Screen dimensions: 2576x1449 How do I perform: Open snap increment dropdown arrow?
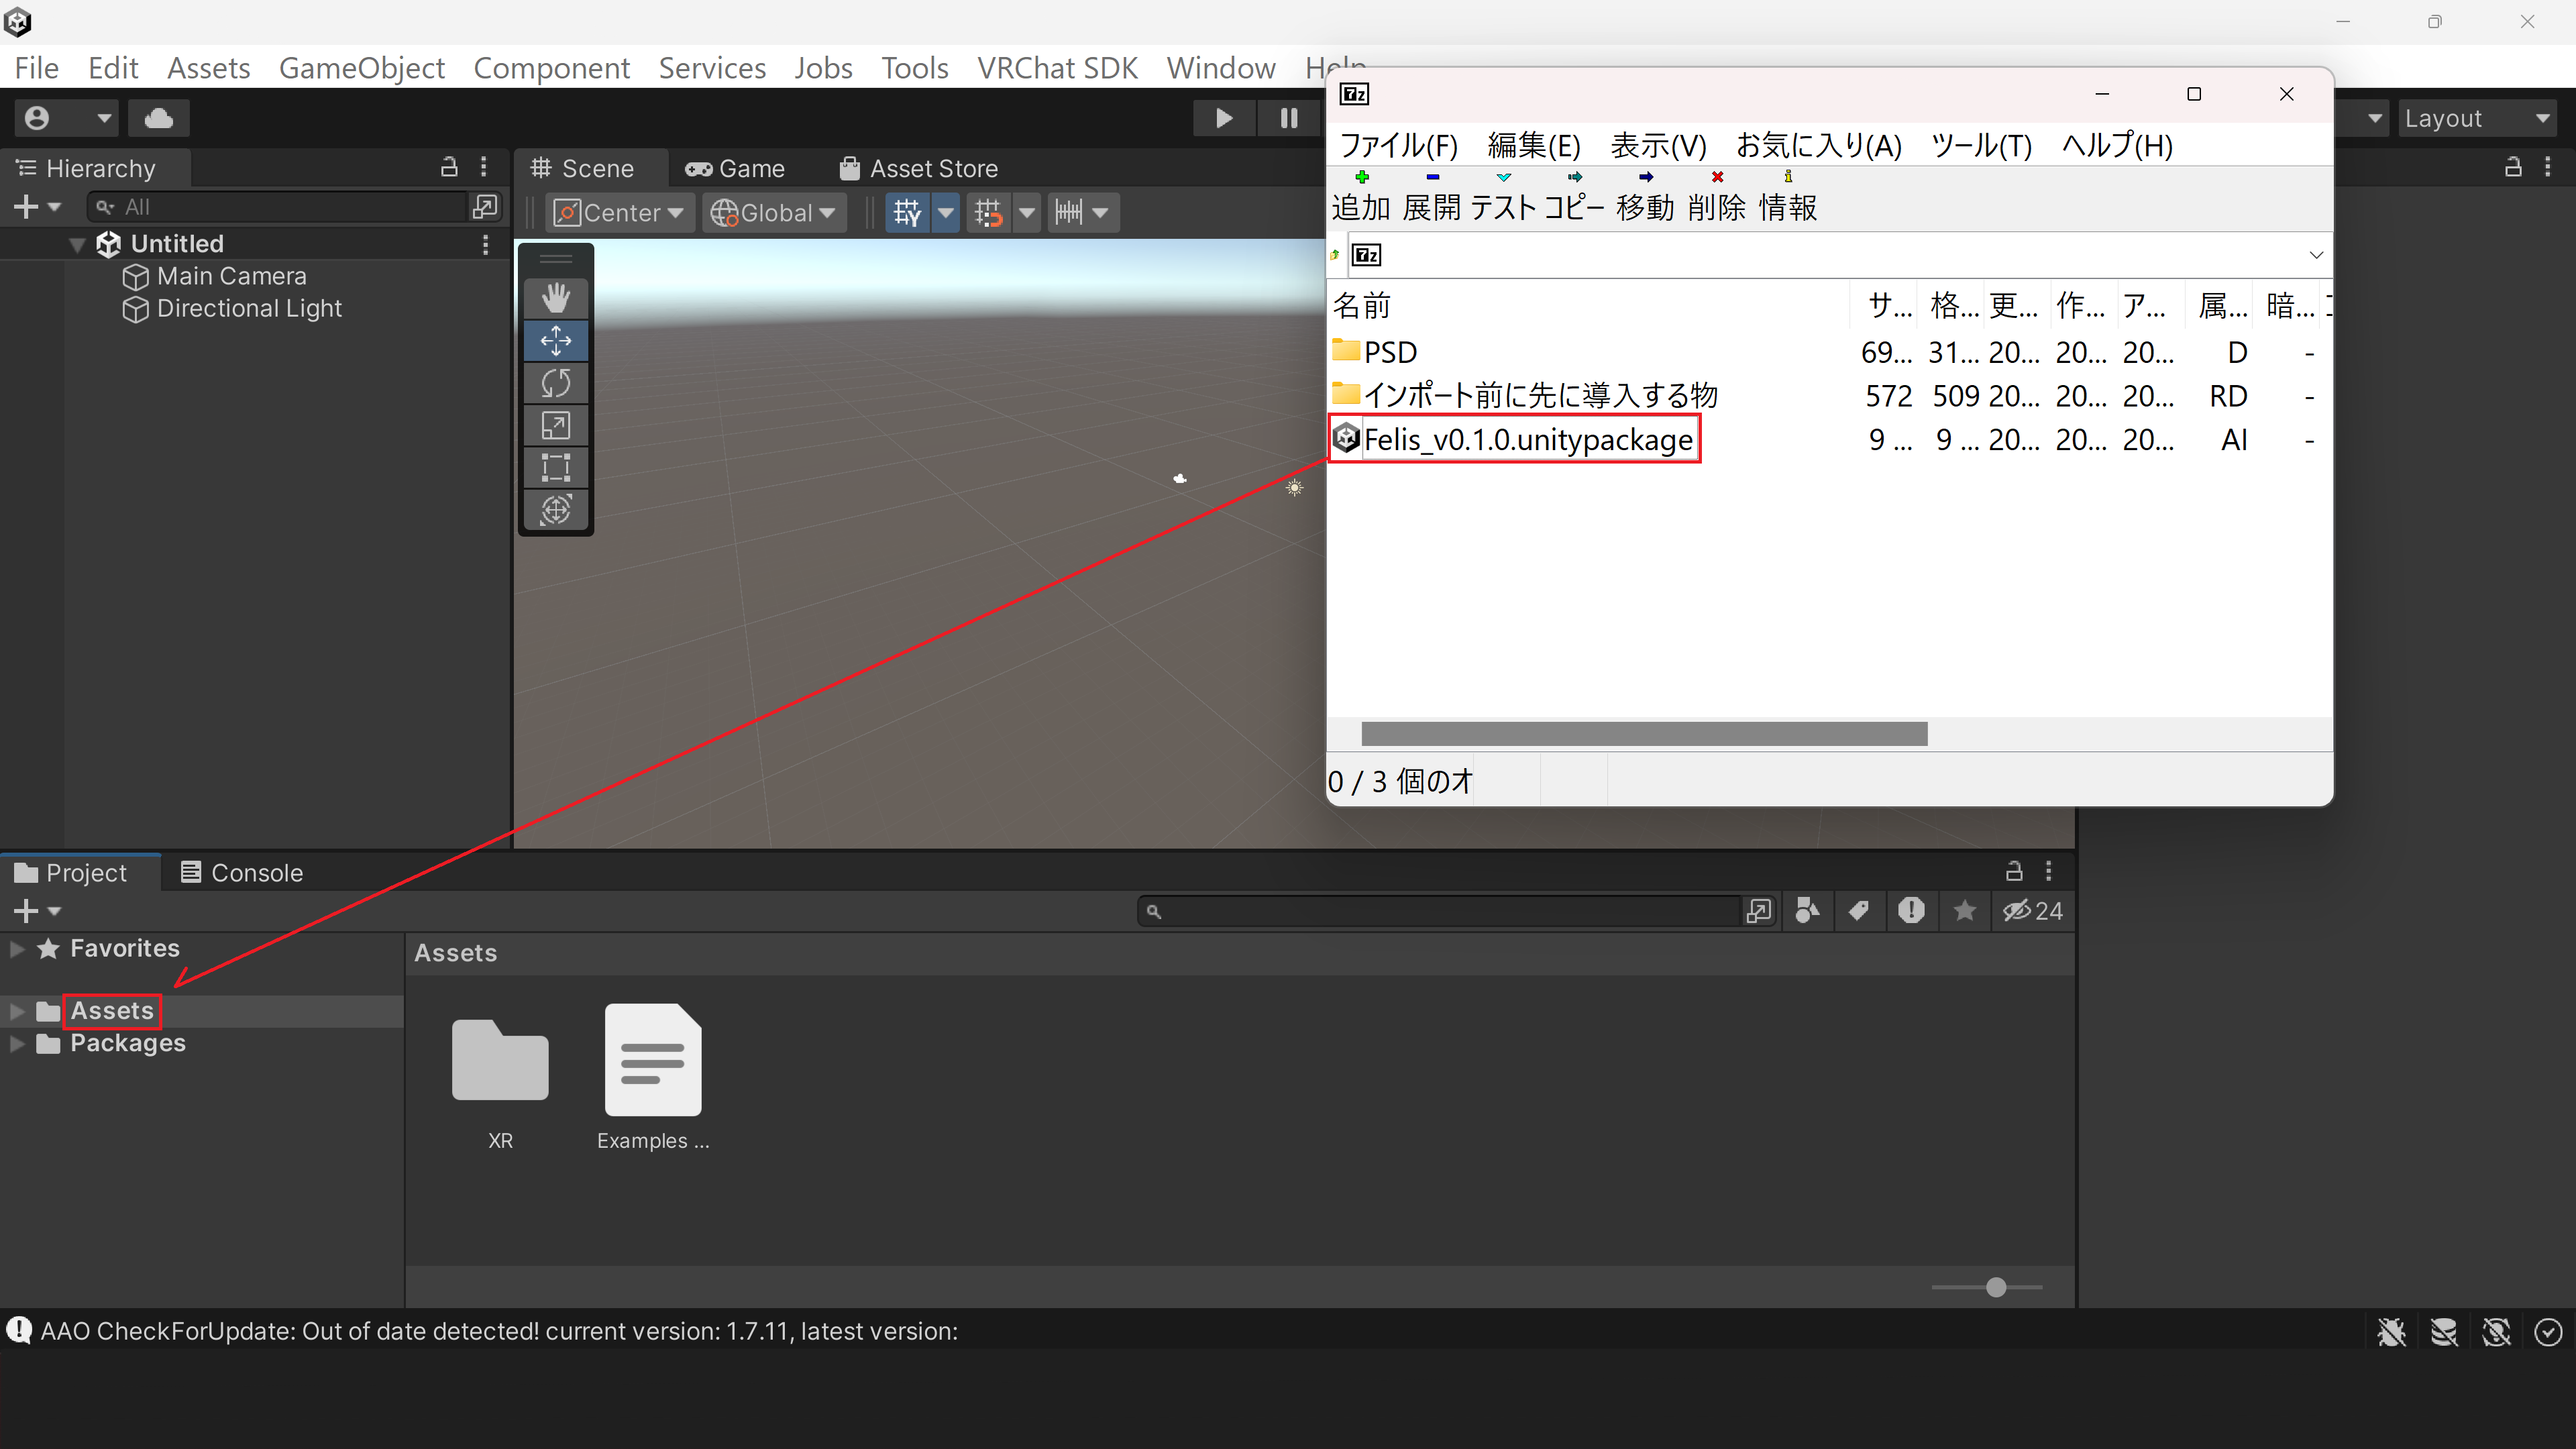click(x=1101, y=212)
